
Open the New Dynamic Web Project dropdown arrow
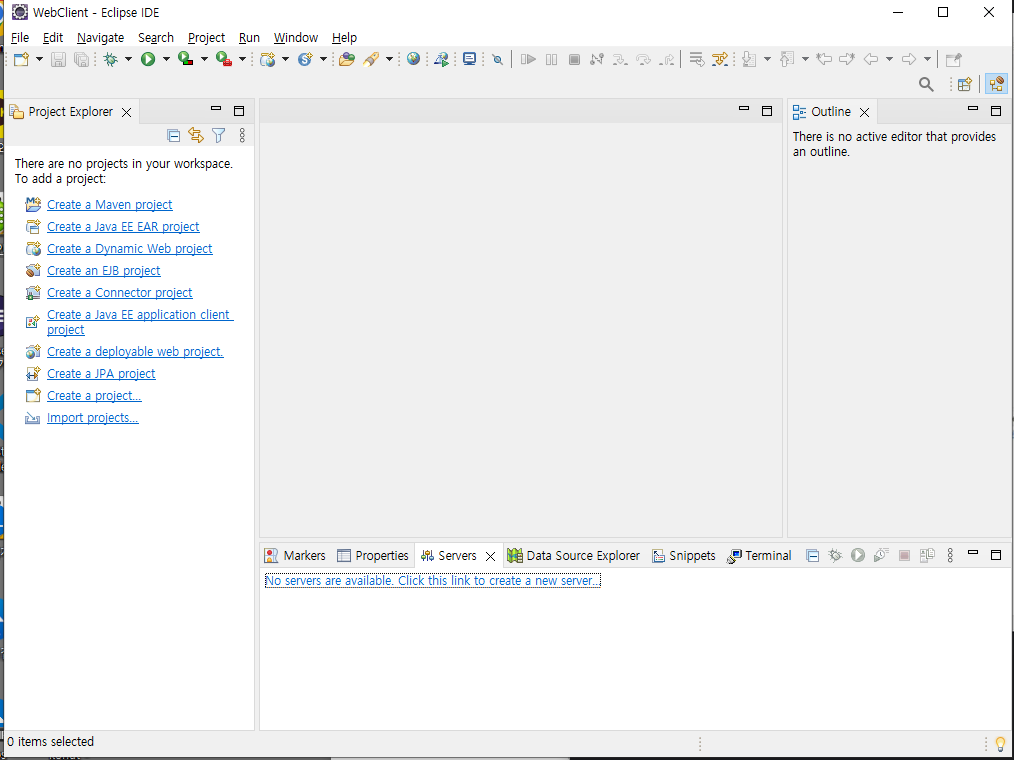285,60
